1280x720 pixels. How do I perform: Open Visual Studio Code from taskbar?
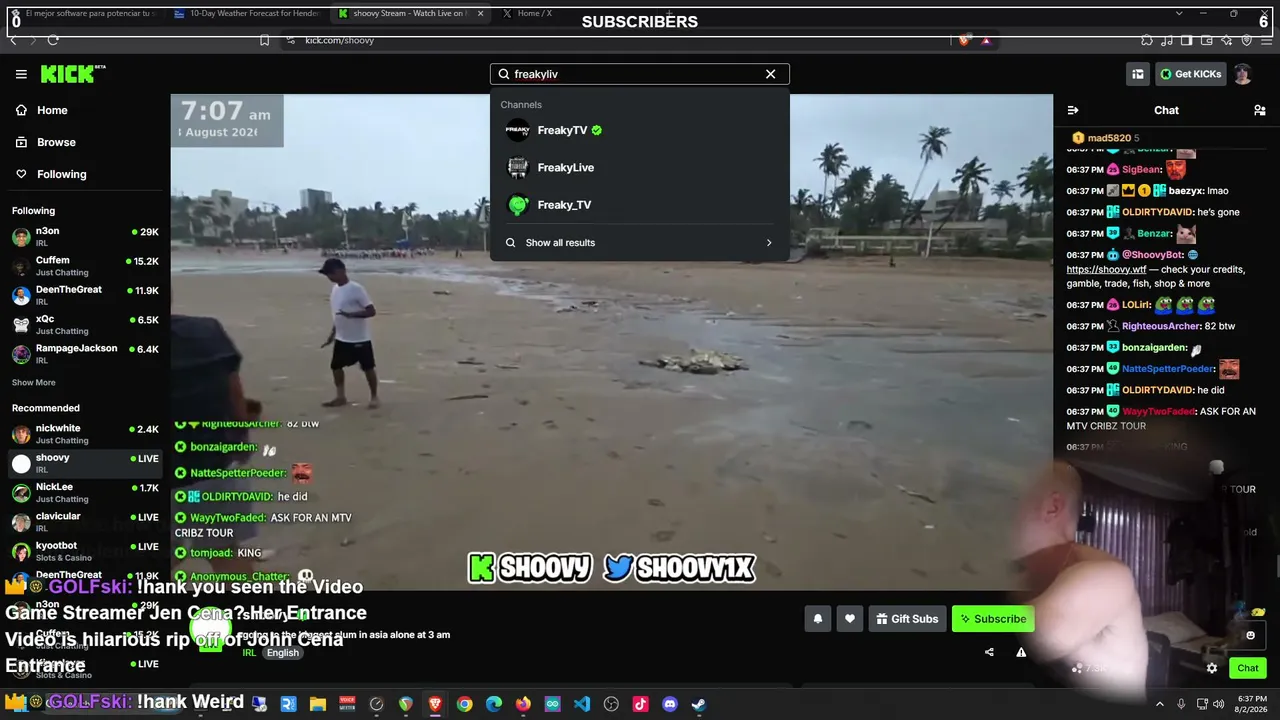click(x=582, y=704)
